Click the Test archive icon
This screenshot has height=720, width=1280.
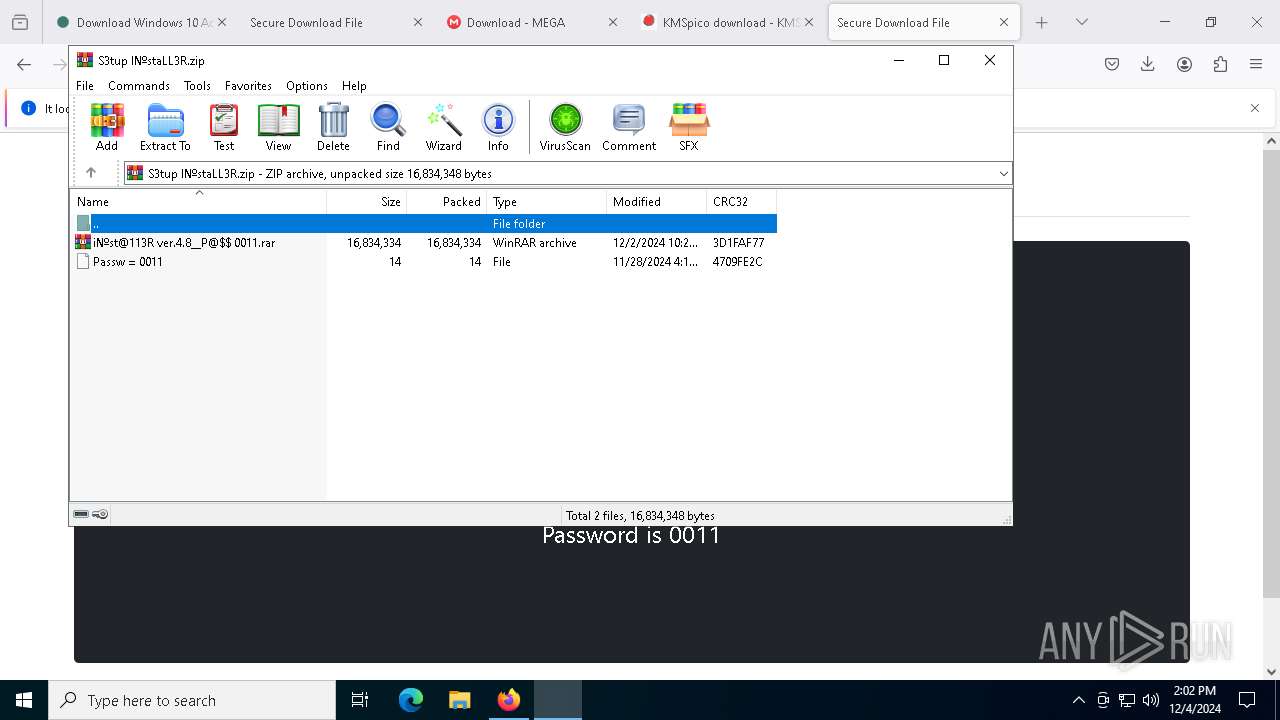(224, 127)
